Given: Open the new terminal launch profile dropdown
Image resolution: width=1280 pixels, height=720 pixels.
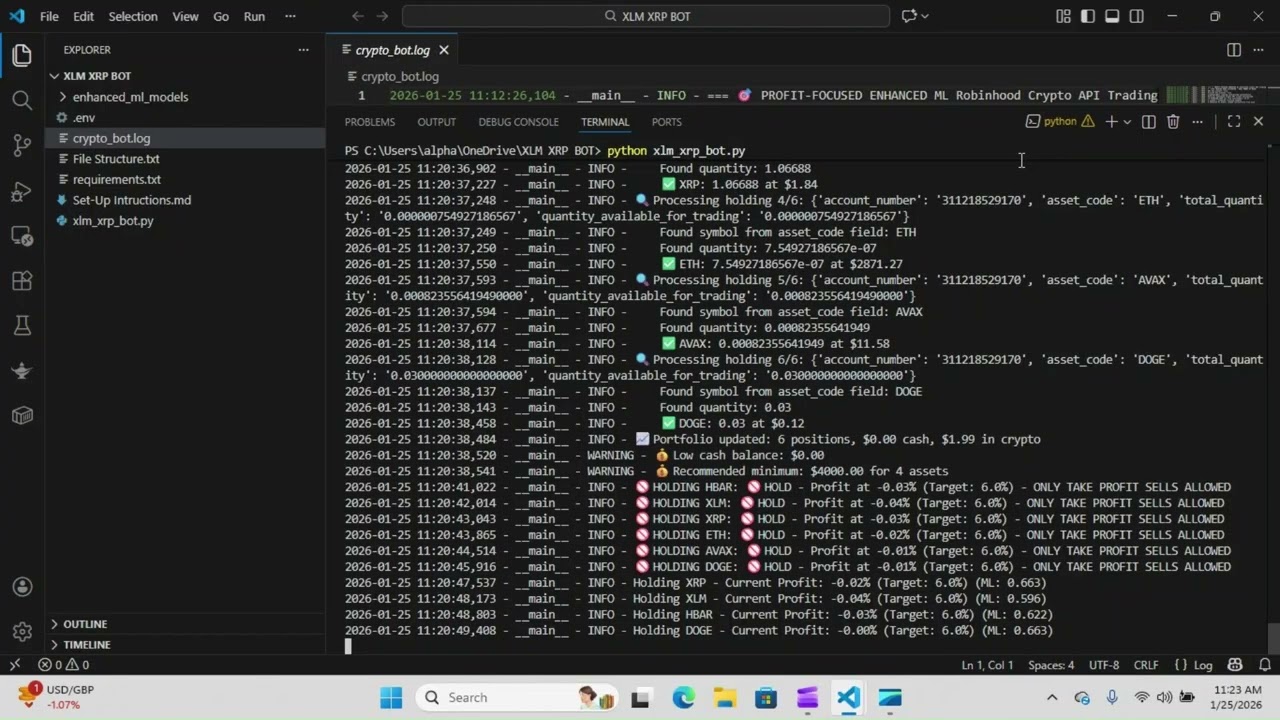Looking at the screenshot, I should click(x=1128, y=122).
